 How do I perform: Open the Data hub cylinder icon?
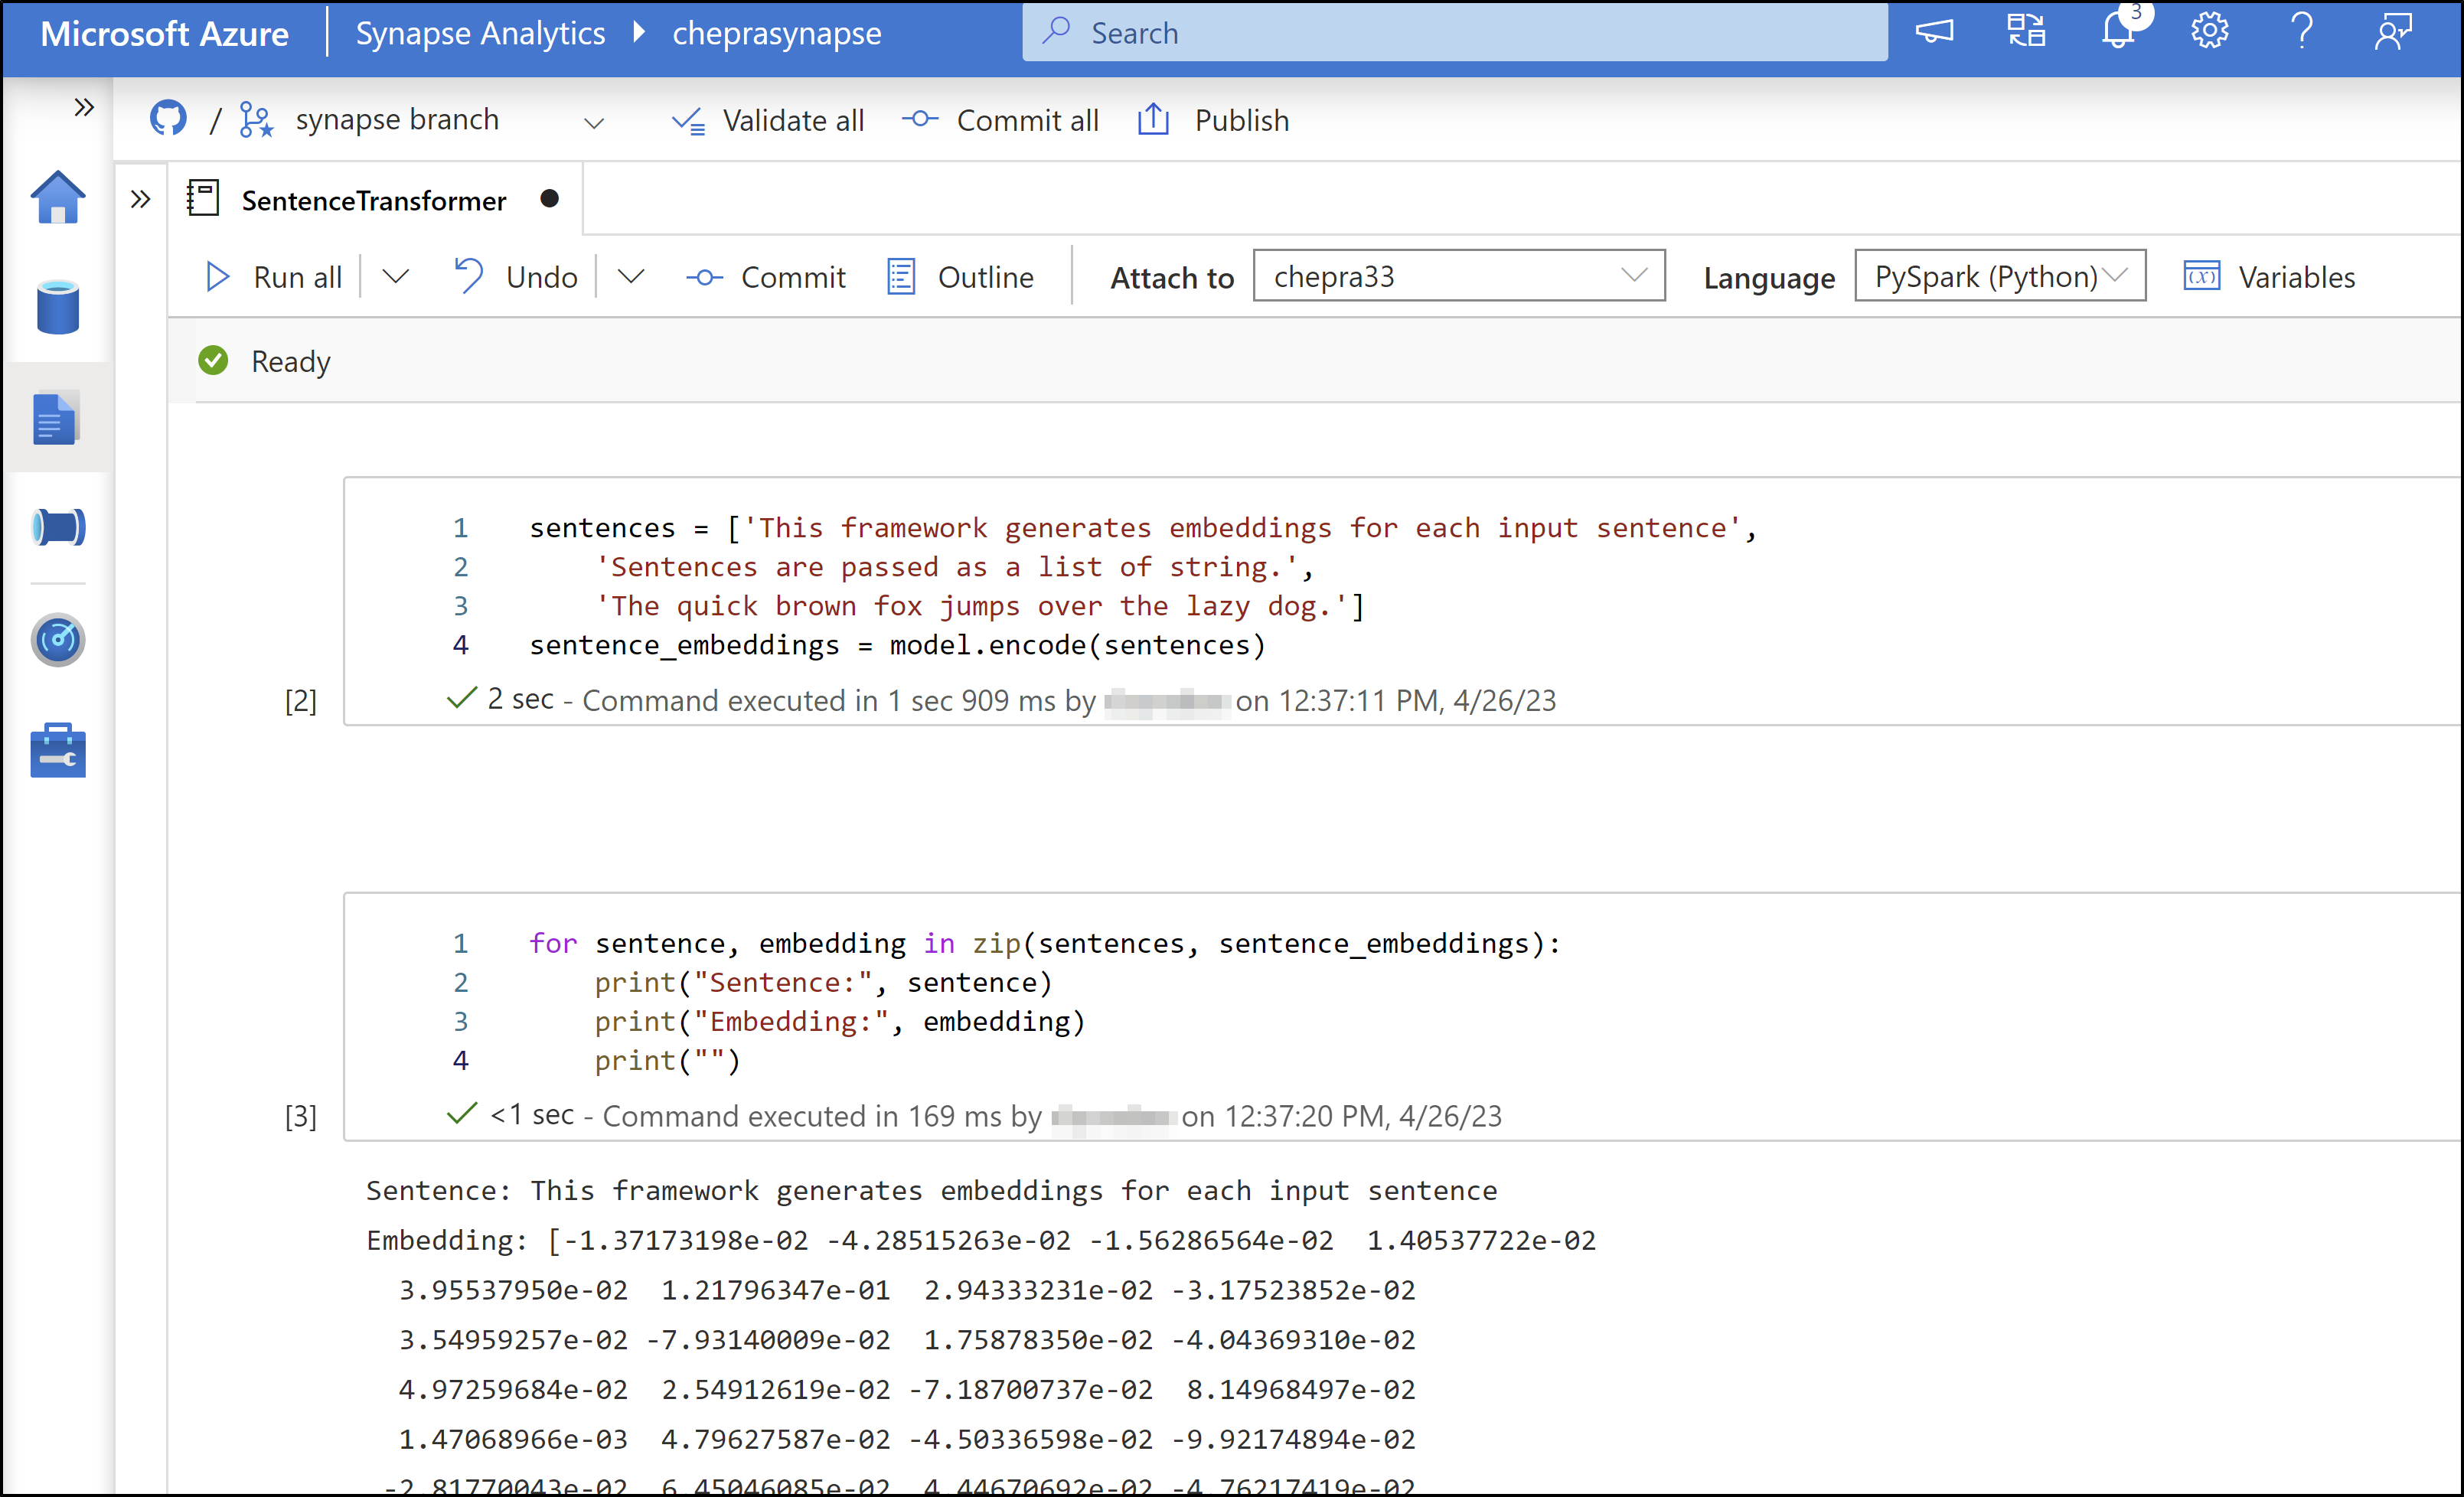click(58, 307)
